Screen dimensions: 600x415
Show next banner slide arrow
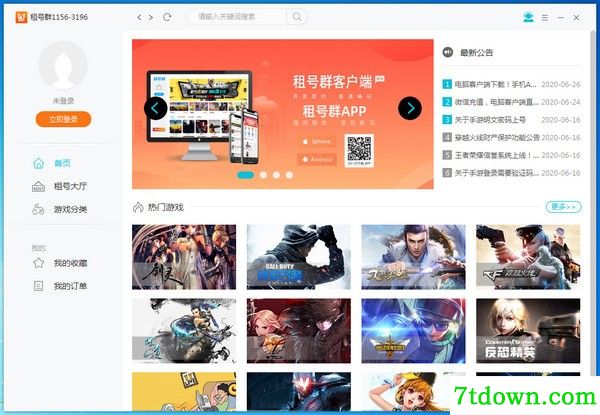click(x=410, y=108)
